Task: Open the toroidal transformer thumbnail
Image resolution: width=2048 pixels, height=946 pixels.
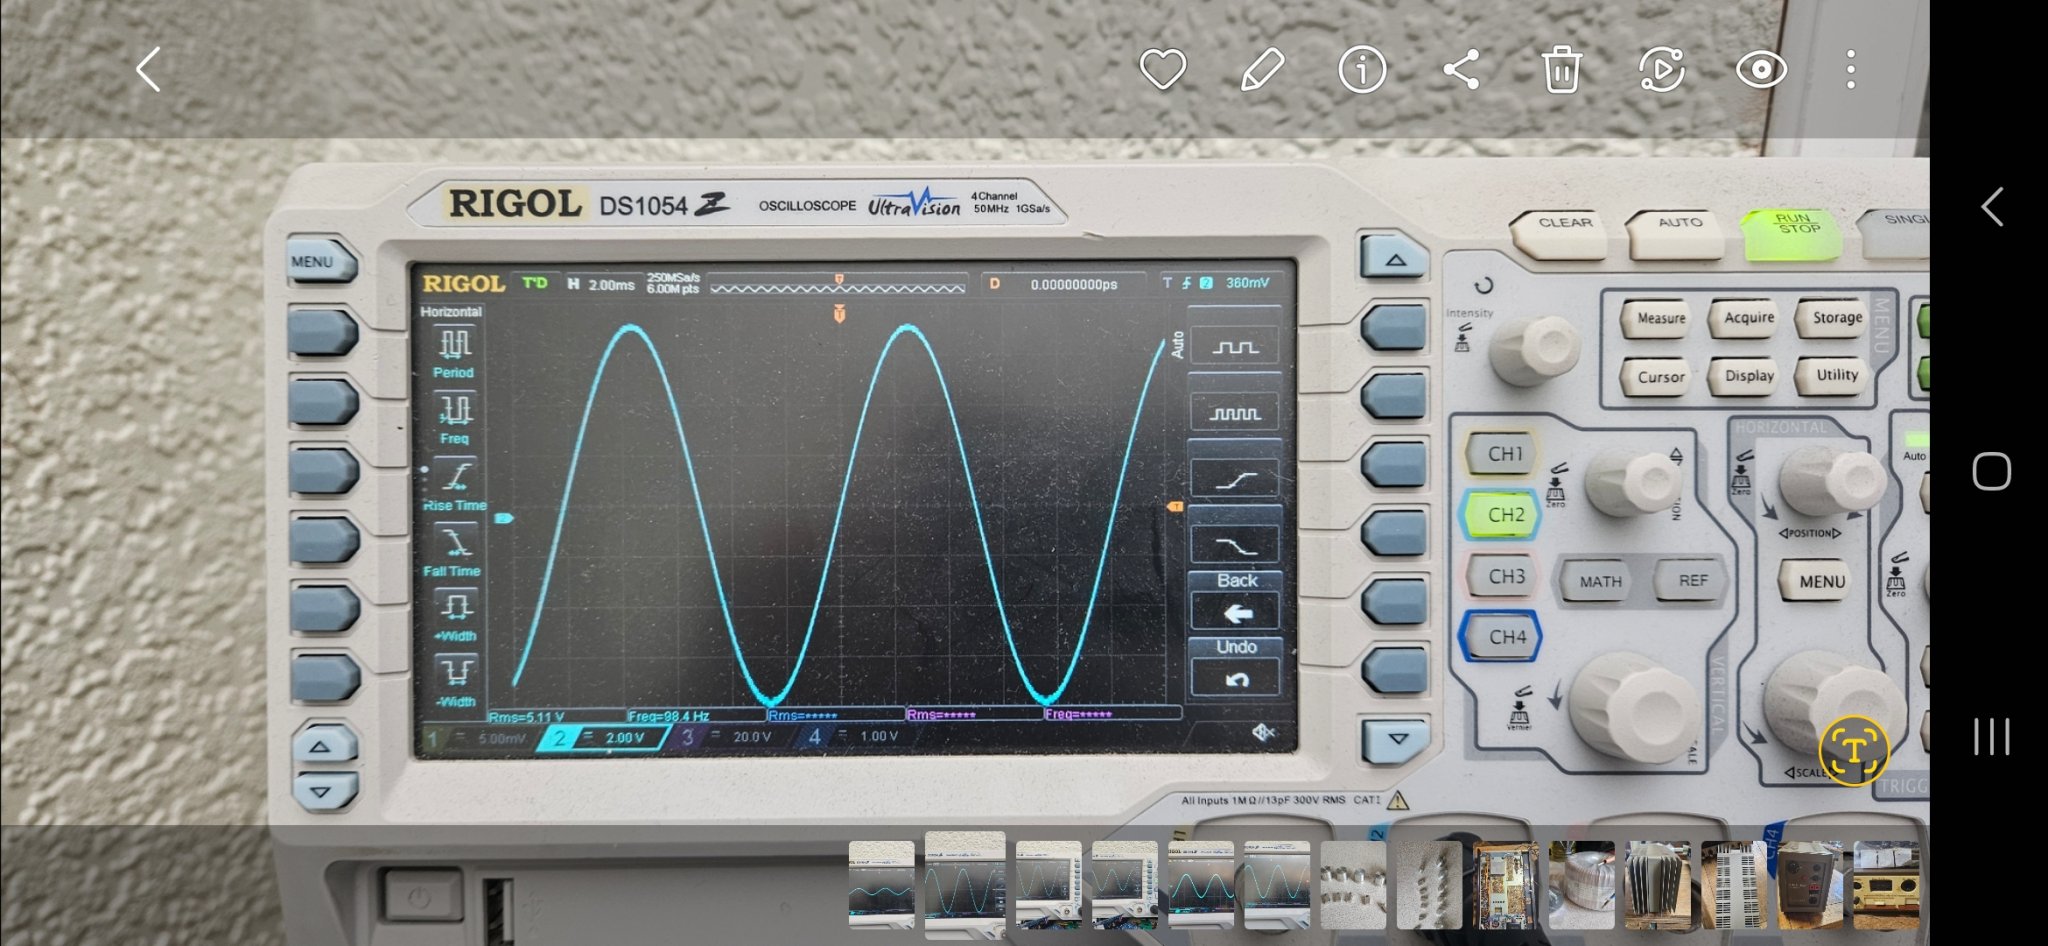Action: pos(1582,886)
